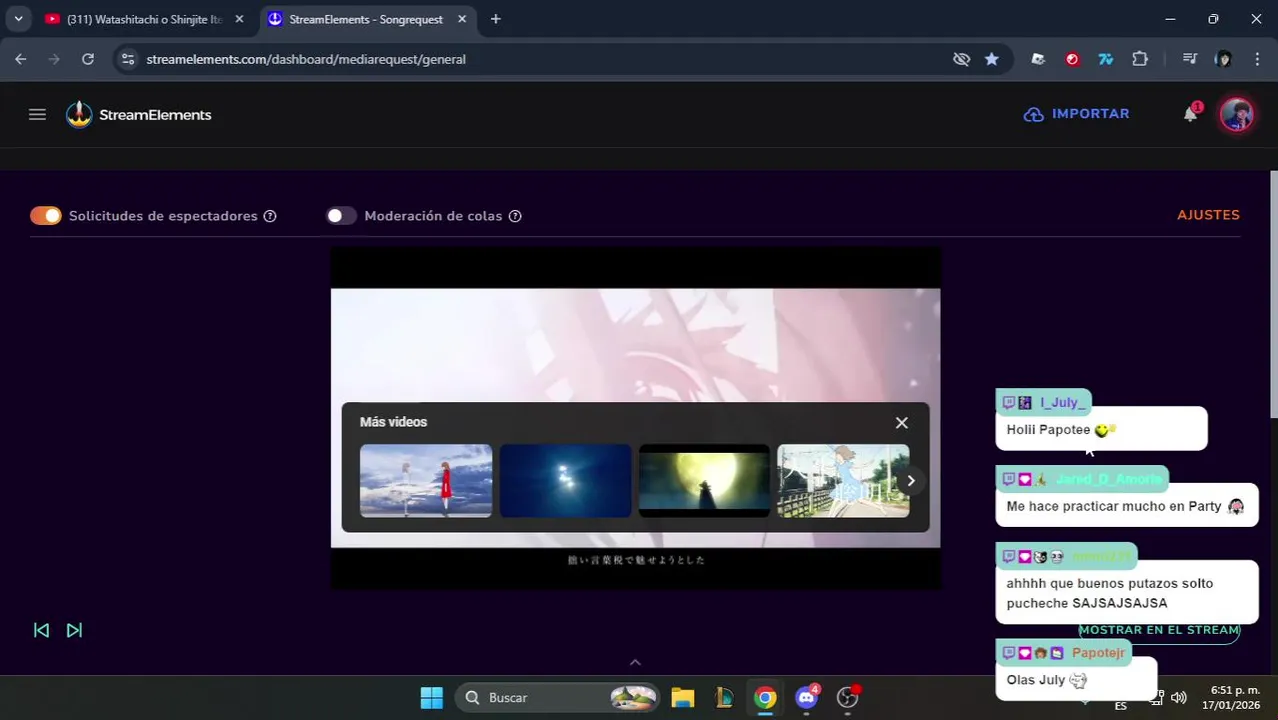Screen dimensions: 1278x720
Task: Select the first suggested video with red-dressed girl
Action: click(426, 481)
